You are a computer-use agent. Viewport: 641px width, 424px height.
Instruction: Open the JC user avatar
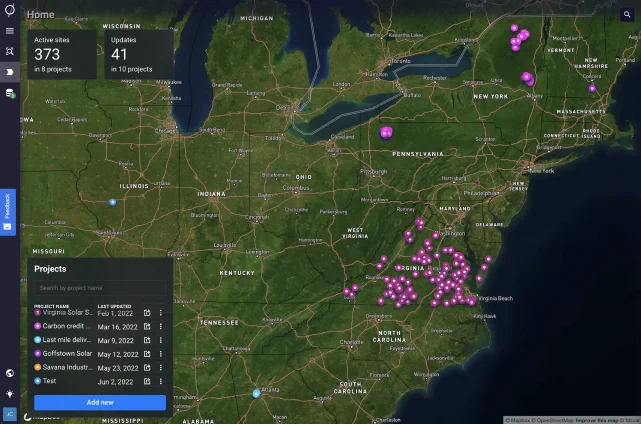coord(10,414)
